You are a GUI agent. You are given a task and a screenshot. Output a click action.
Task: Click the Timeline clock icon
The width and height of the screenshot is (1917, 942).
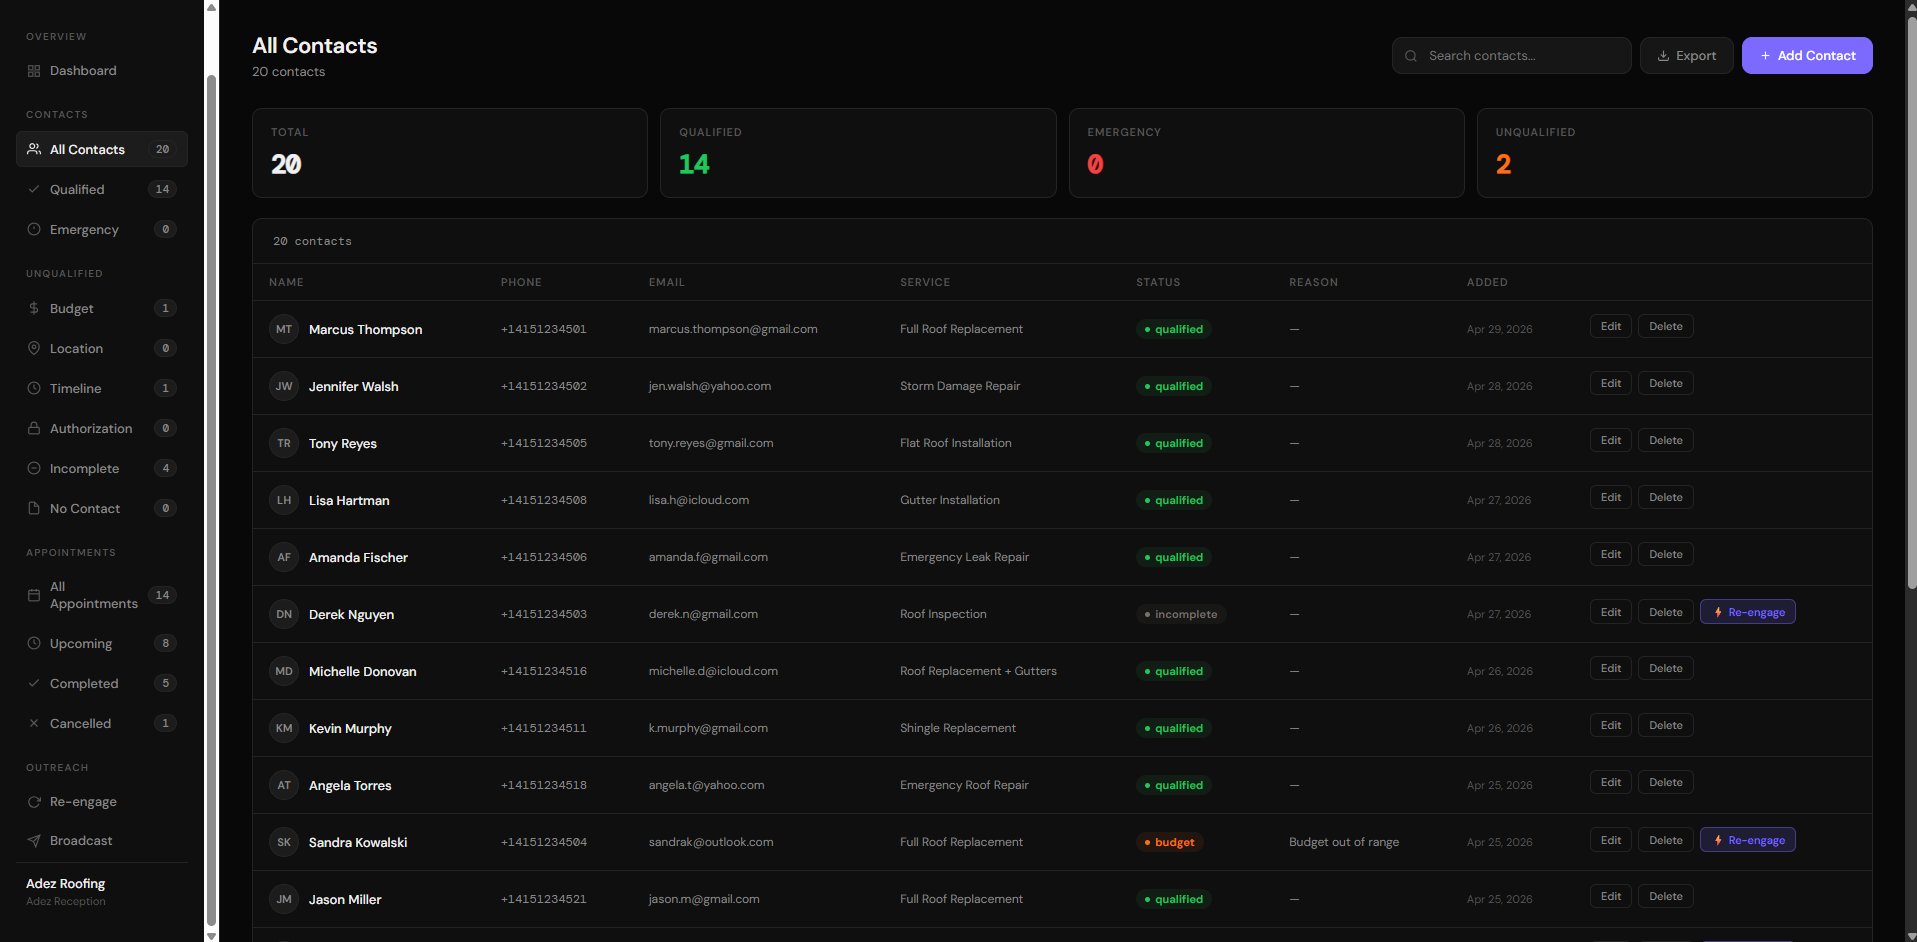click(x=34, y=389)
